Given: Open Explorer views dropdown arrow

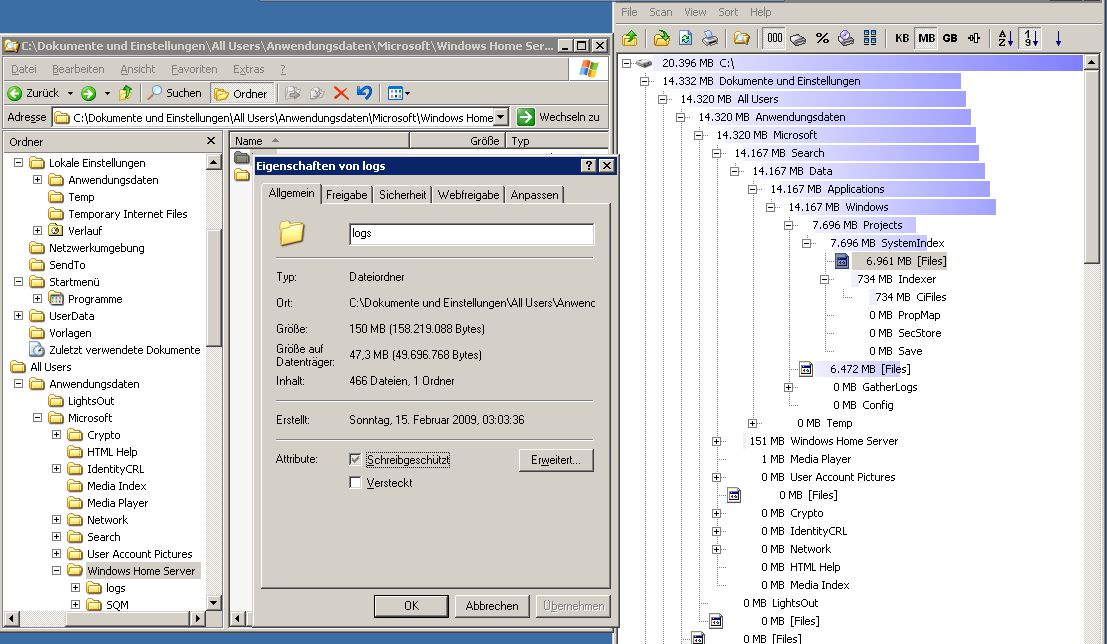Looking at the screenshot, I should [x=407, y=93].
